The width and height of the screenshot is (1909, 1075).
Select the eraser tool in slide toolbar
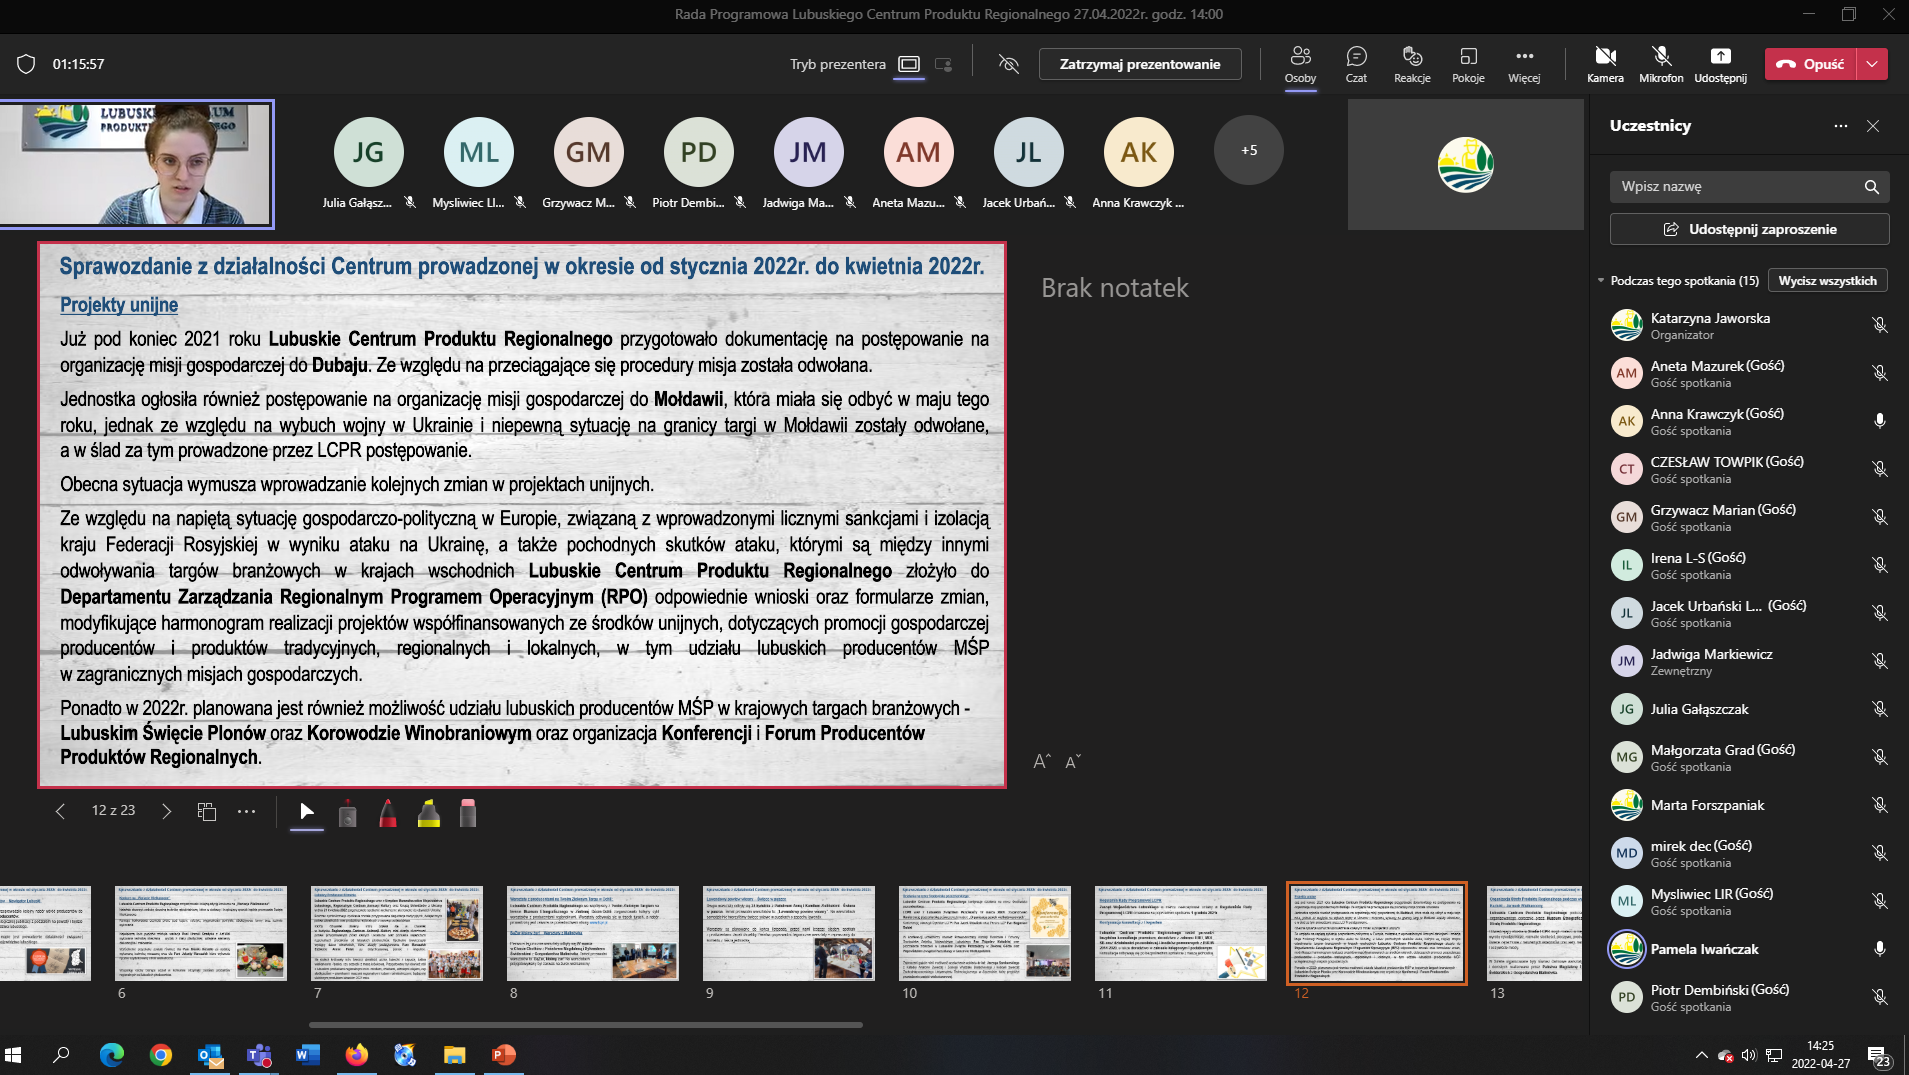[x=468, y=813]
